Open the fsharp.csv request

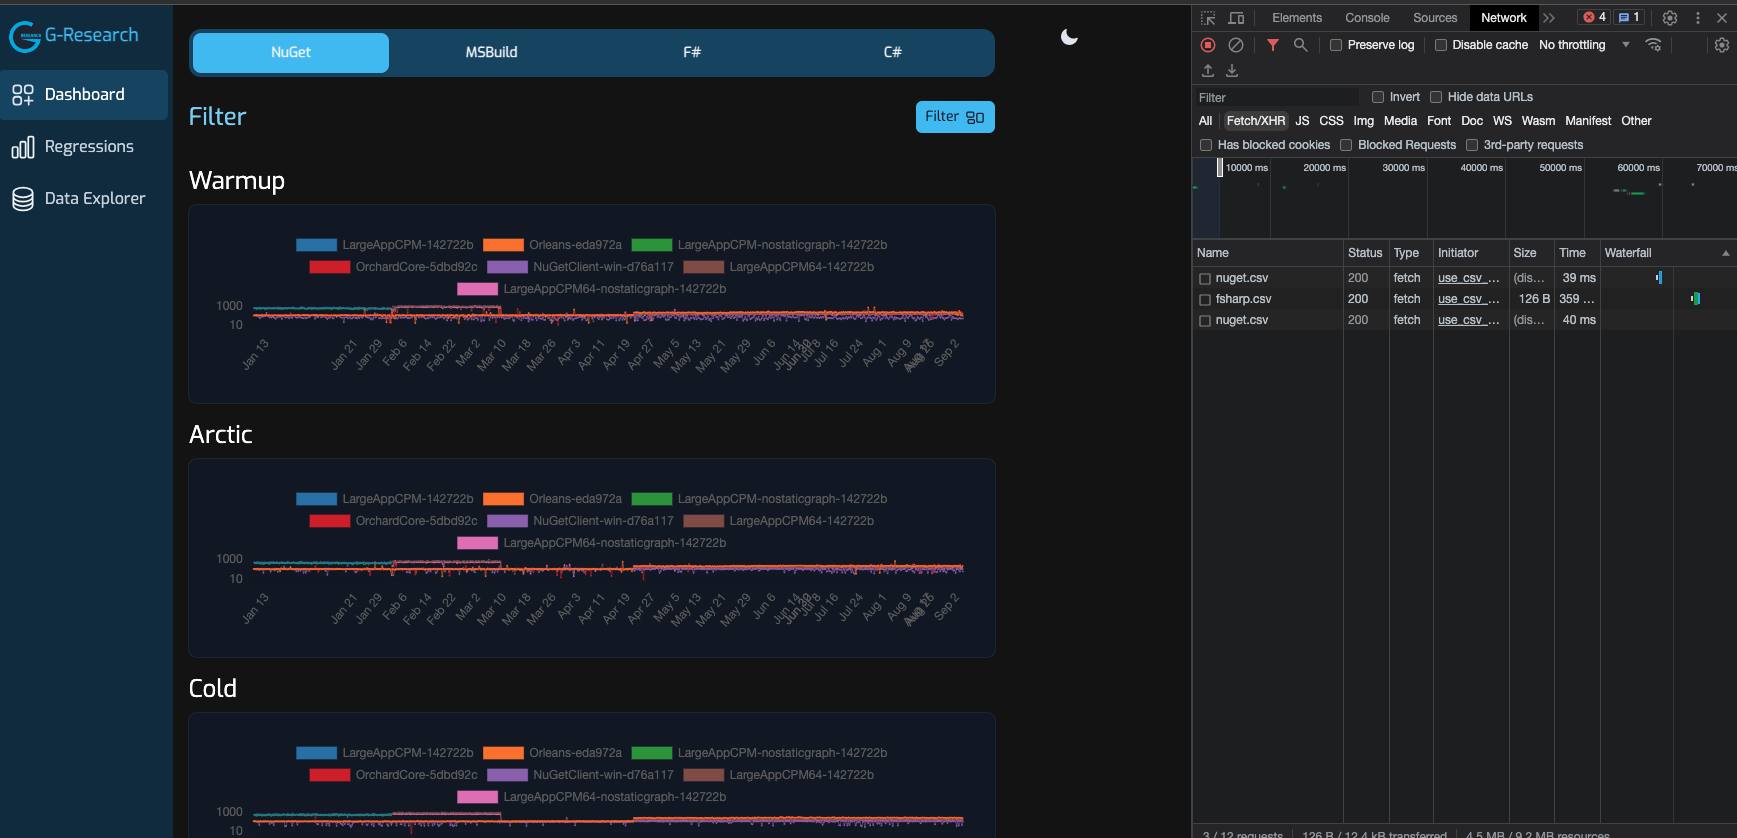point(1243,300)
